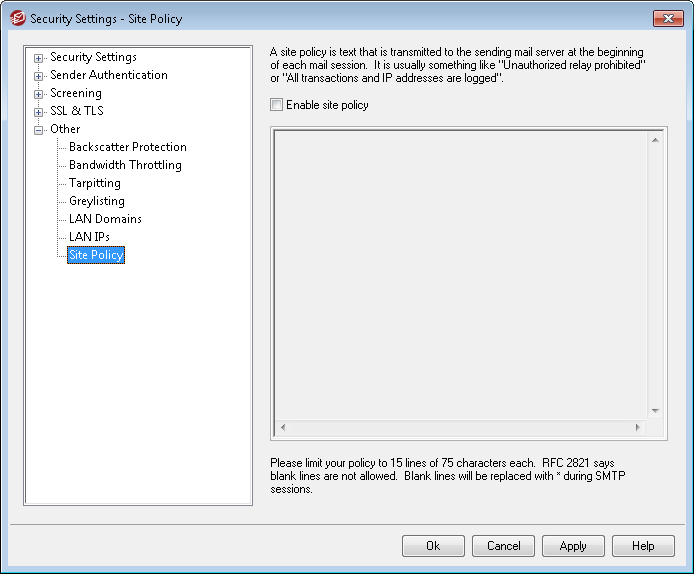Enable the site policy checkbox

[x=277, y=105]
